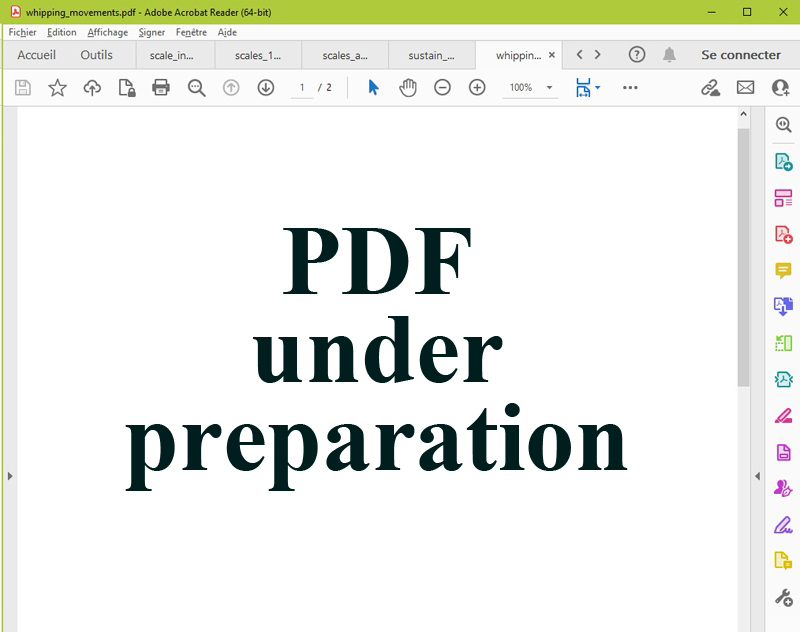
Task: Switch to the sustain_ document tab
Action: [431, 55]
